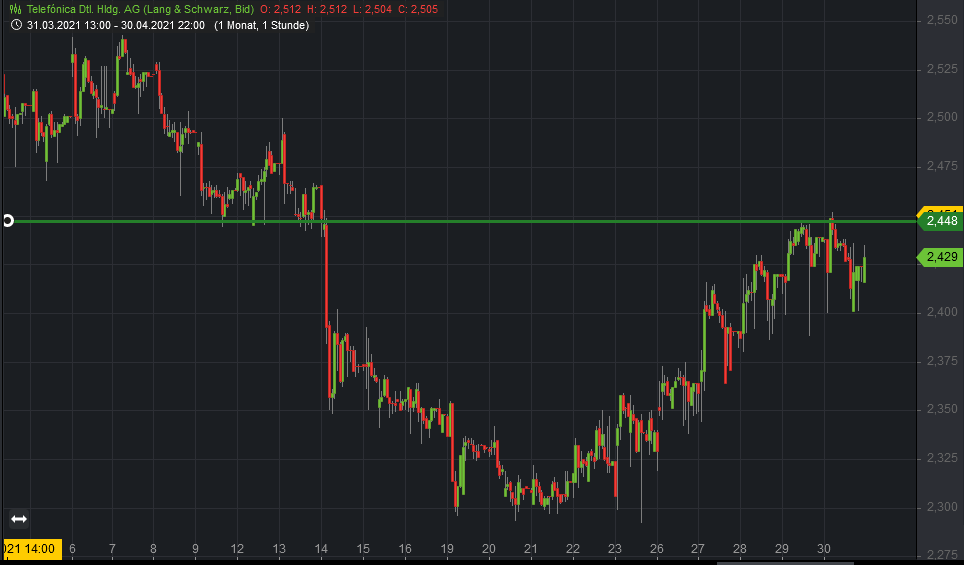Click the price axis value 2,275
The height and width of the screenshot is (565, 964).
point(942,555)
